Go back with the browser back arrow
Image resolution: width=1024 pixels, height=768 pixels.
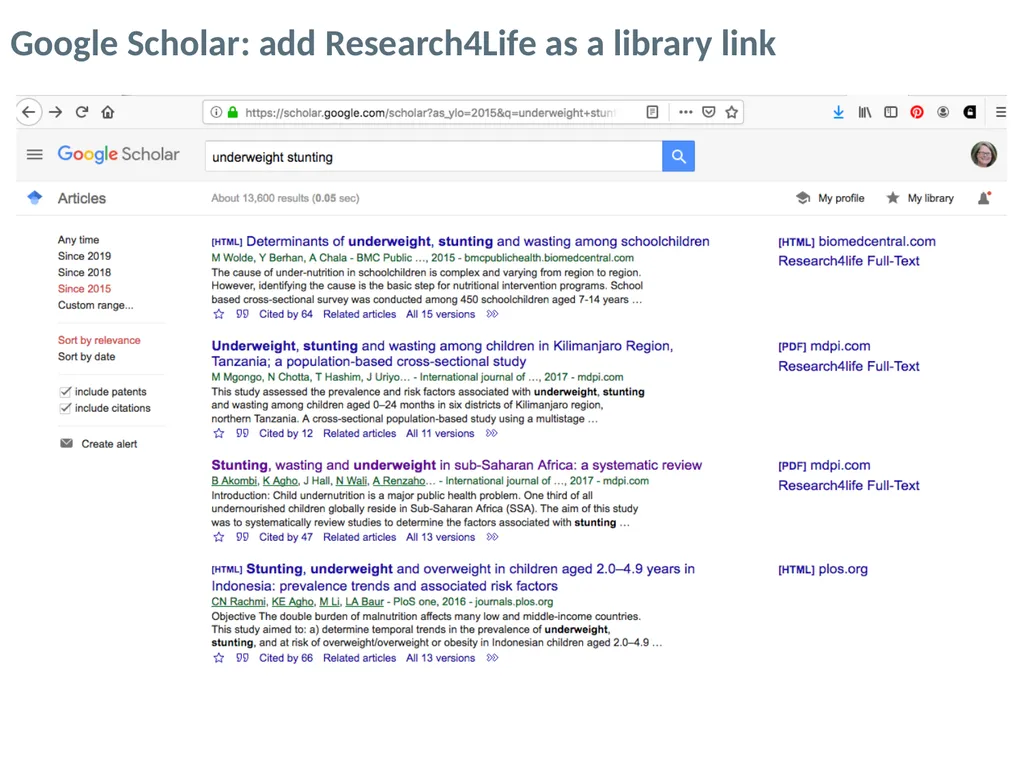click(29, 112)
